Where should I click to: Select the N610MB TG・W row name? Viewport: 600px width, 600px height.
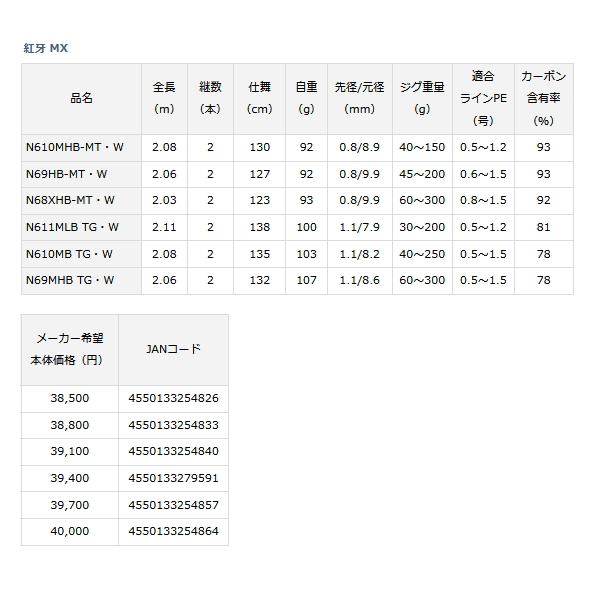tap(82, 254)
